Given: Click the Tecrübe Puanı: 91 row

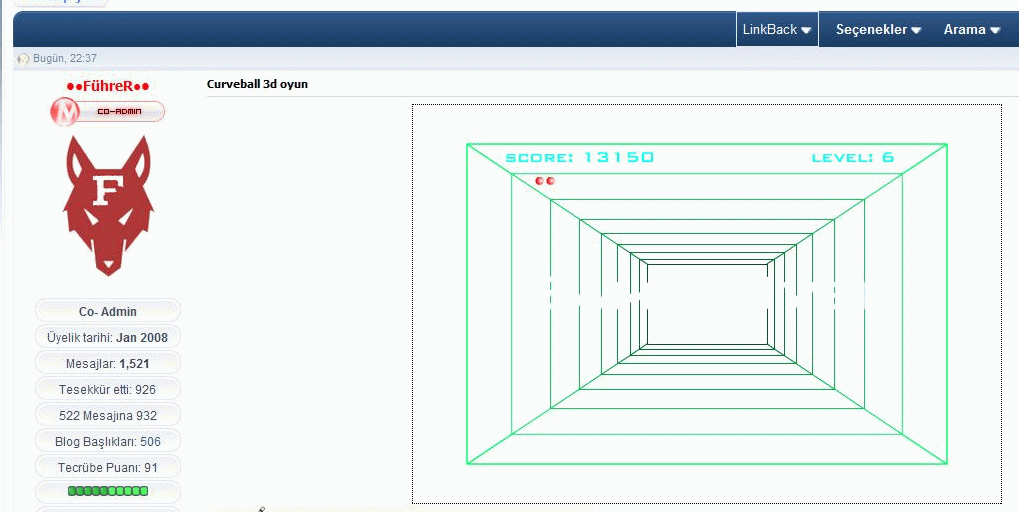Looking at the screenshot, I should (107, 468).
